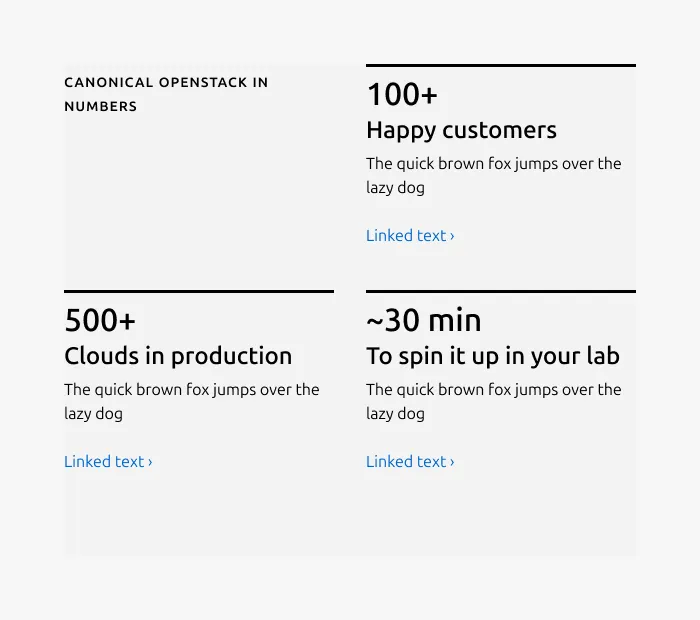Click the black divider line above 100+
The width and height of the screenshot is (700, 620).
pos(501,66)
